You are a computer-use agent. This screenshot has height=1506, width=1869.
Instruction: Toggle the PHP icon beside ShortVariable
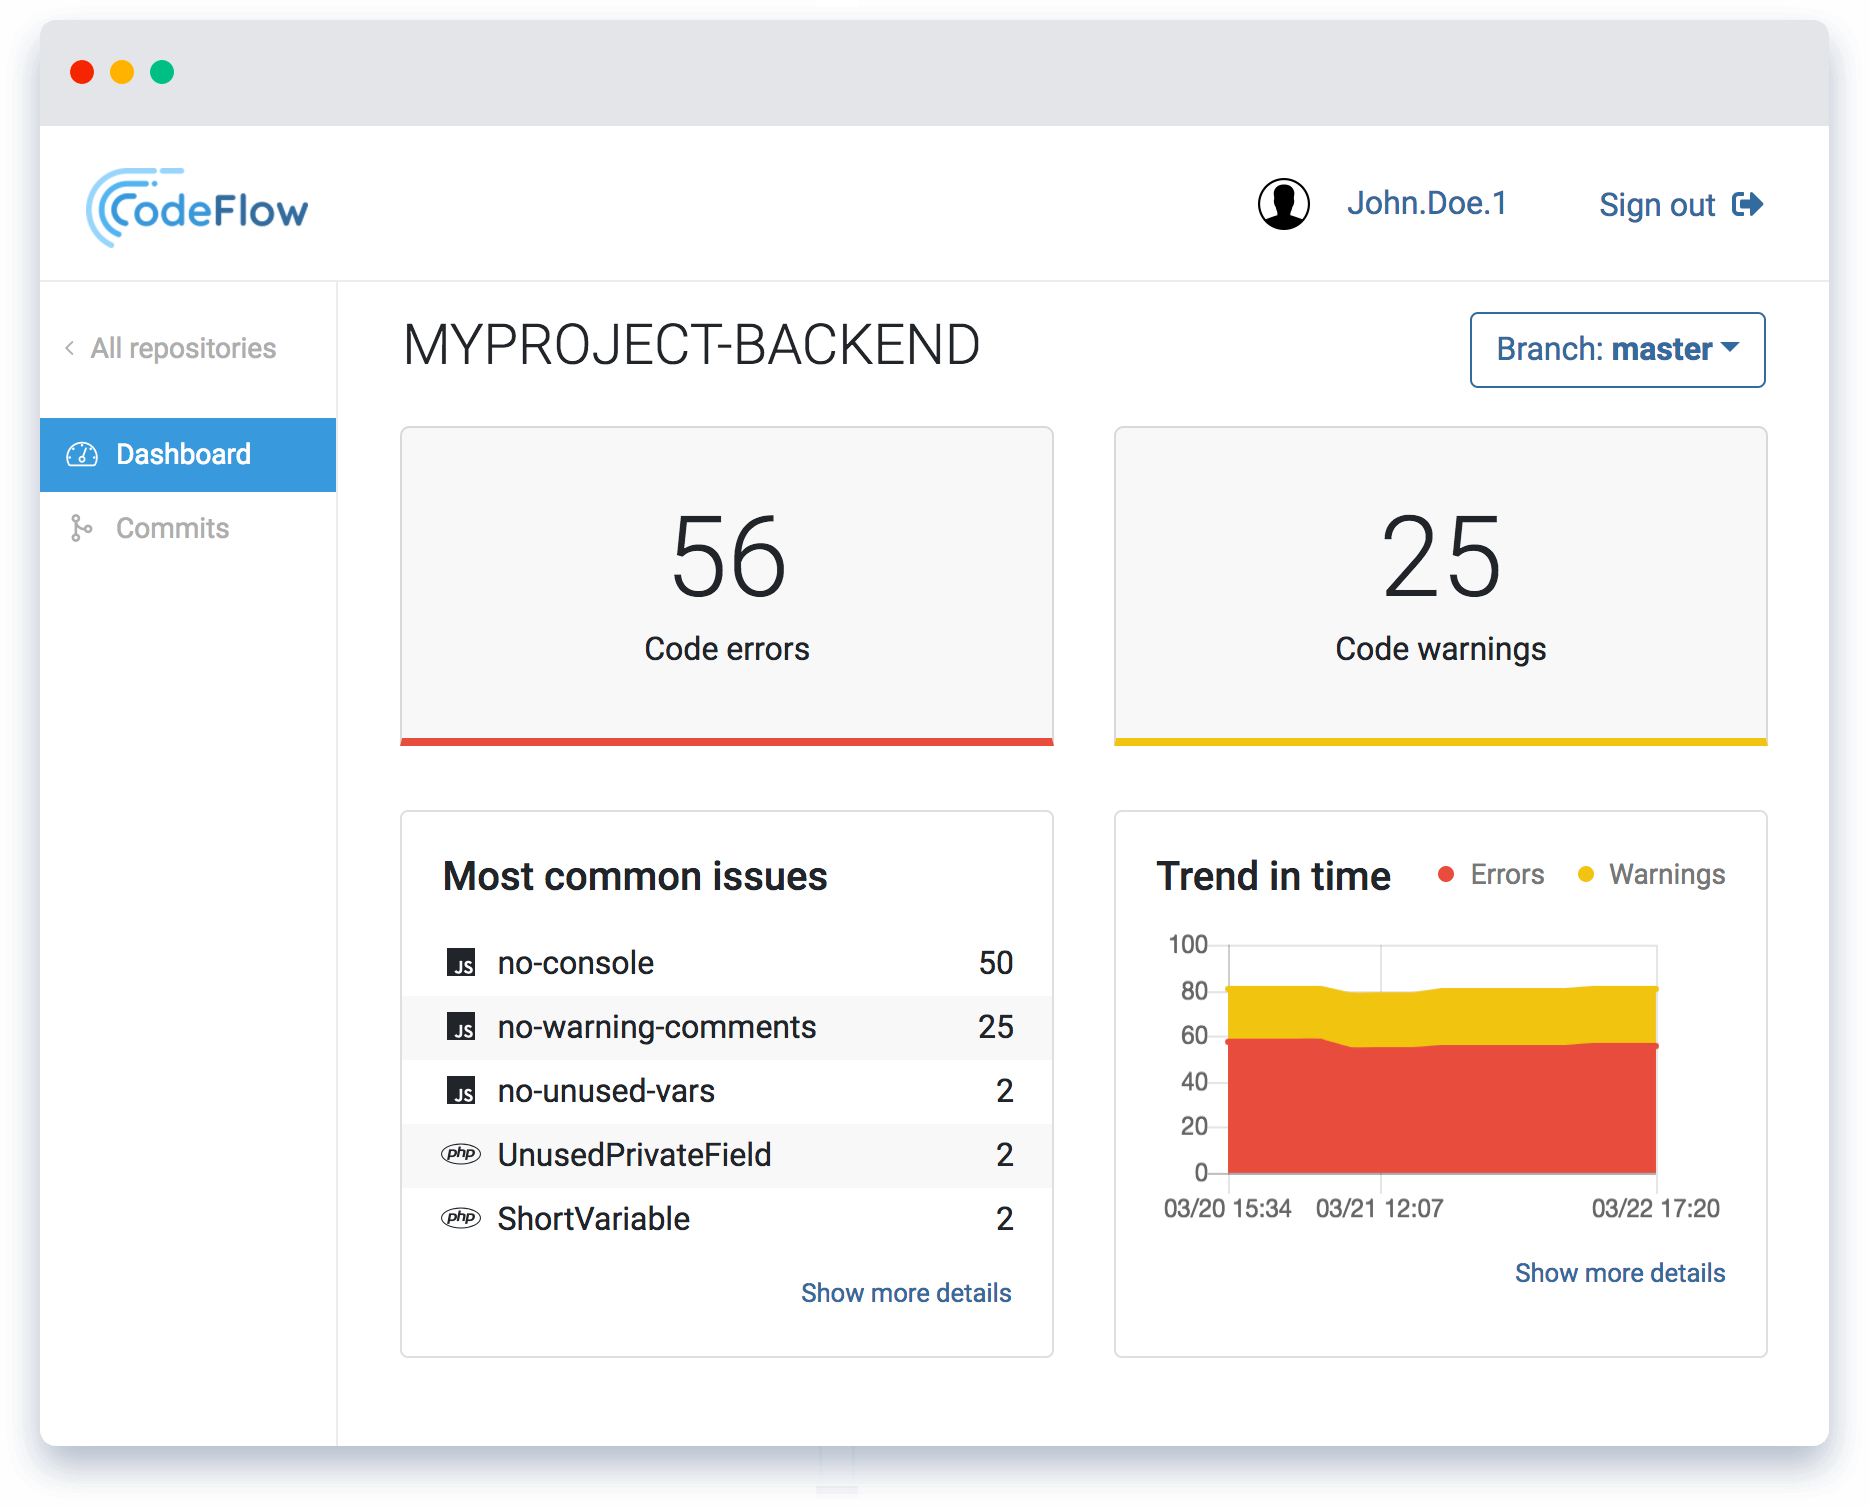pos(462,1219)
